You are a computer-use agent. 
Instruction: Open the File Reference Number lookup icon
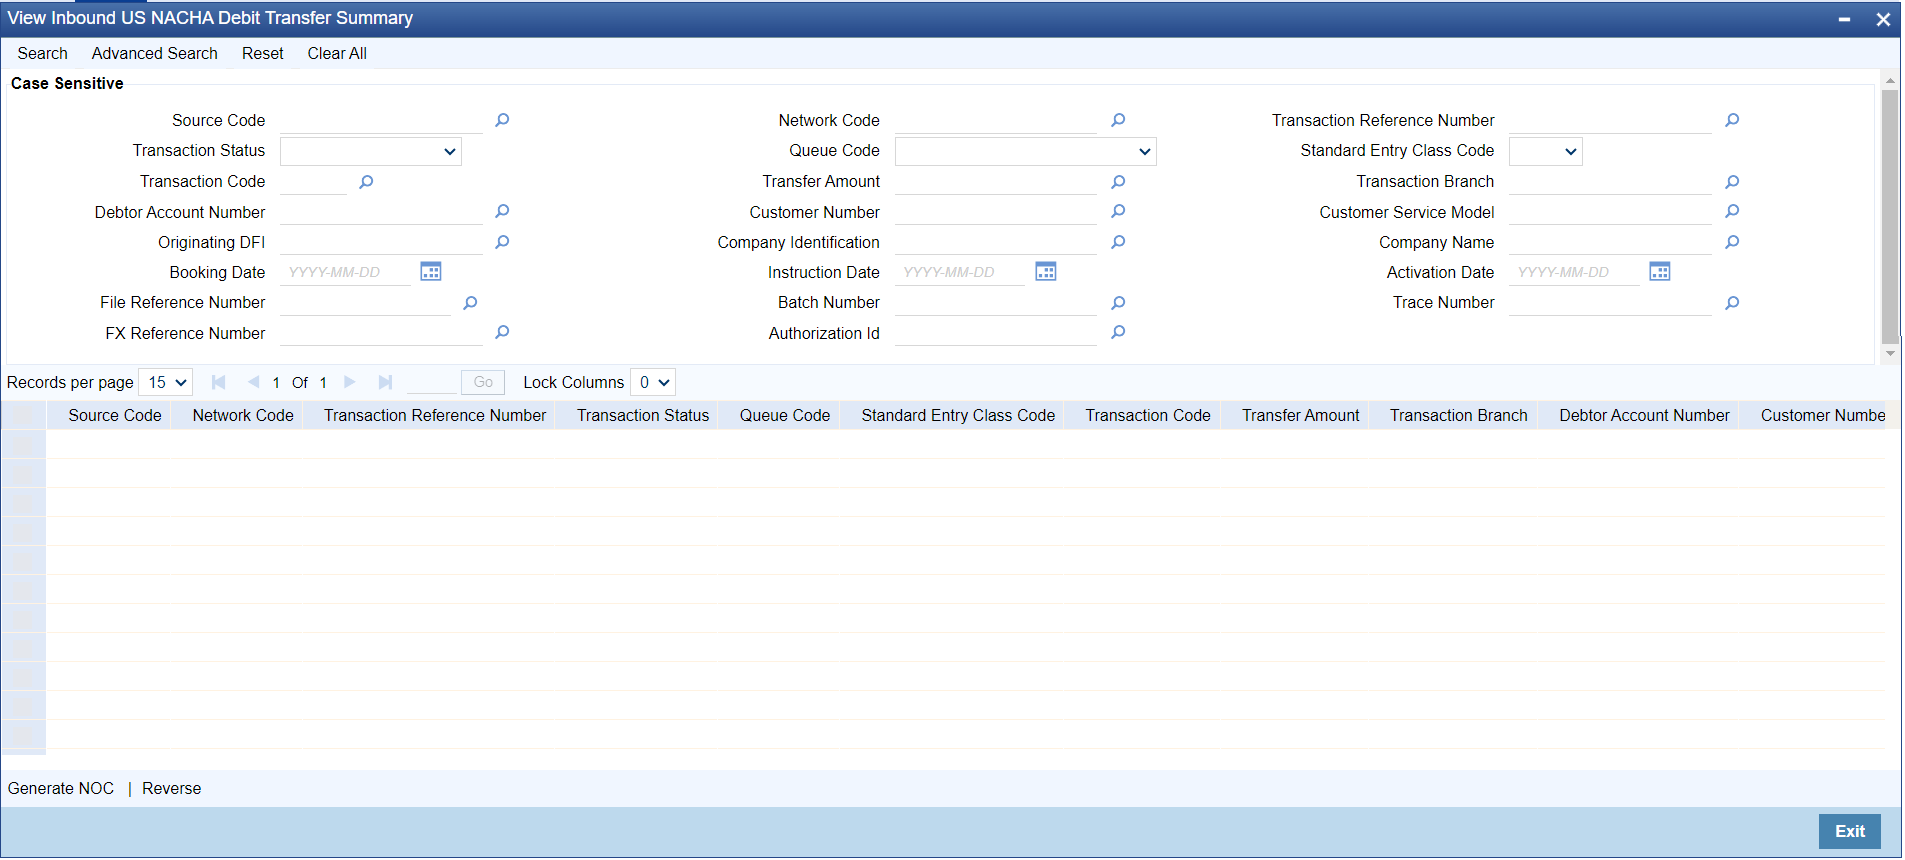click(470, 303)
